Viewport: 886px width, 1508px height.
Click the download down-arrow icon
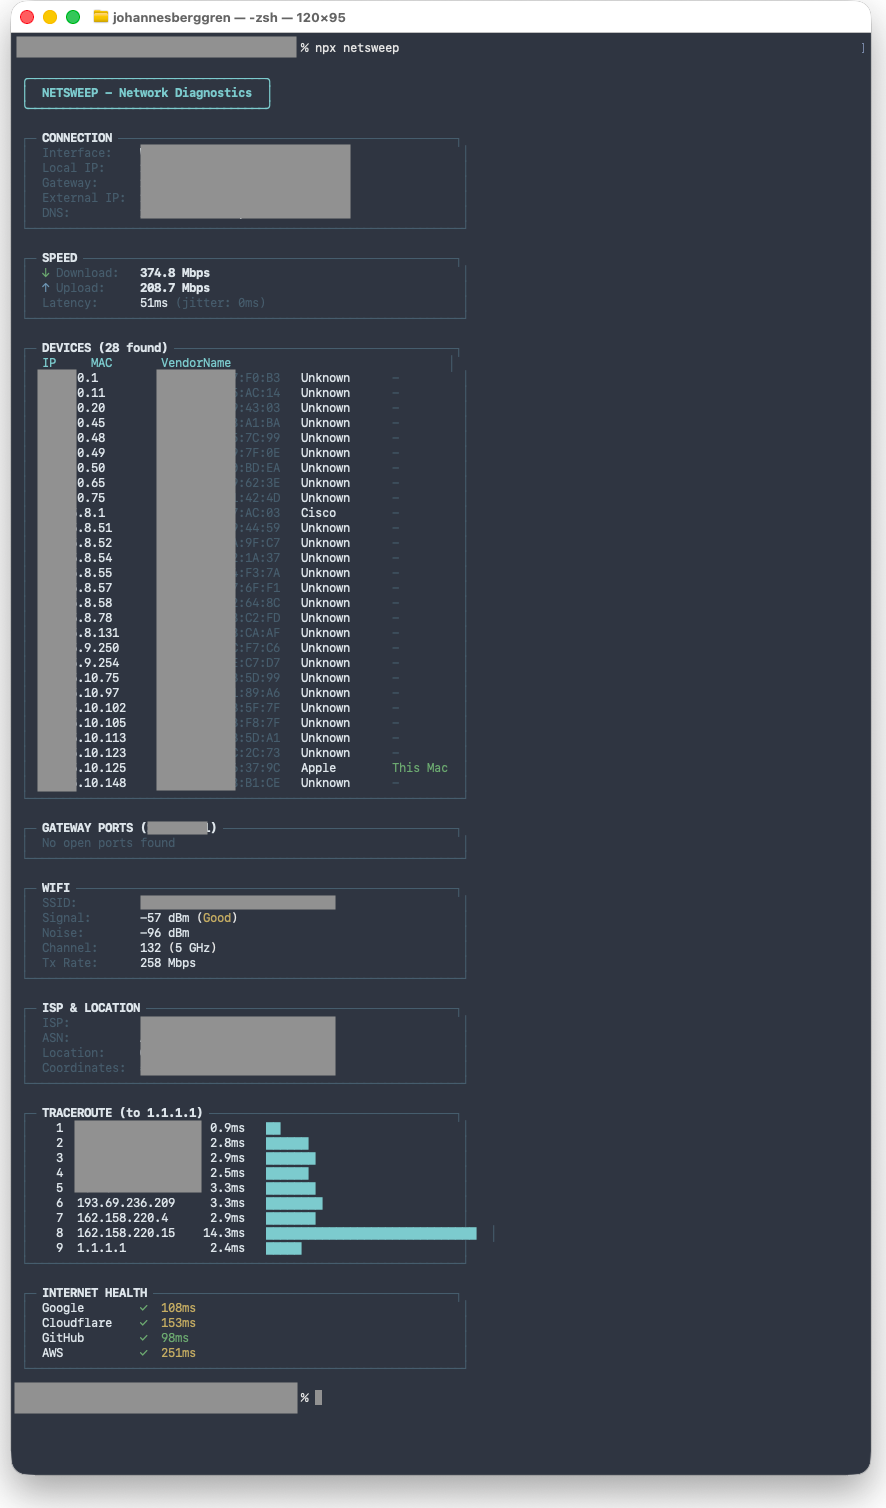pyautogui.click(x=46, y=273)
